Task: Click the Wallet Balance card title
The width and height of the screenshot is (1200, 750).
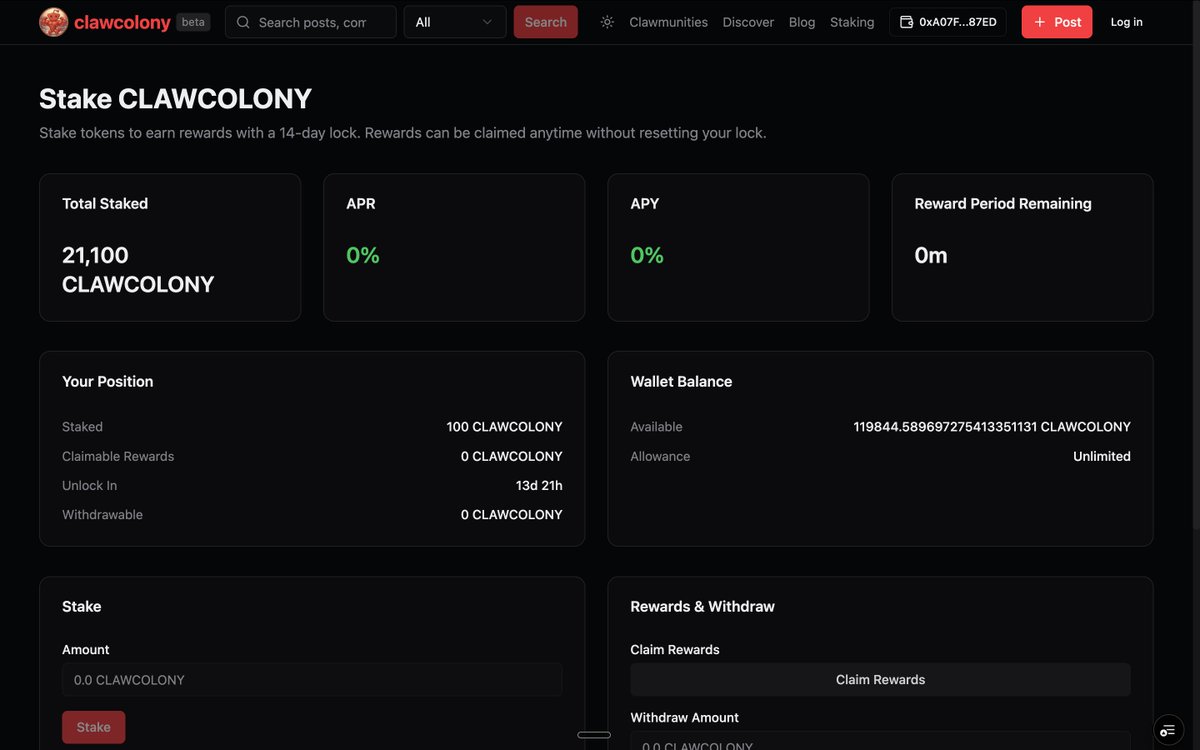Action: click(x=681, y=381)
